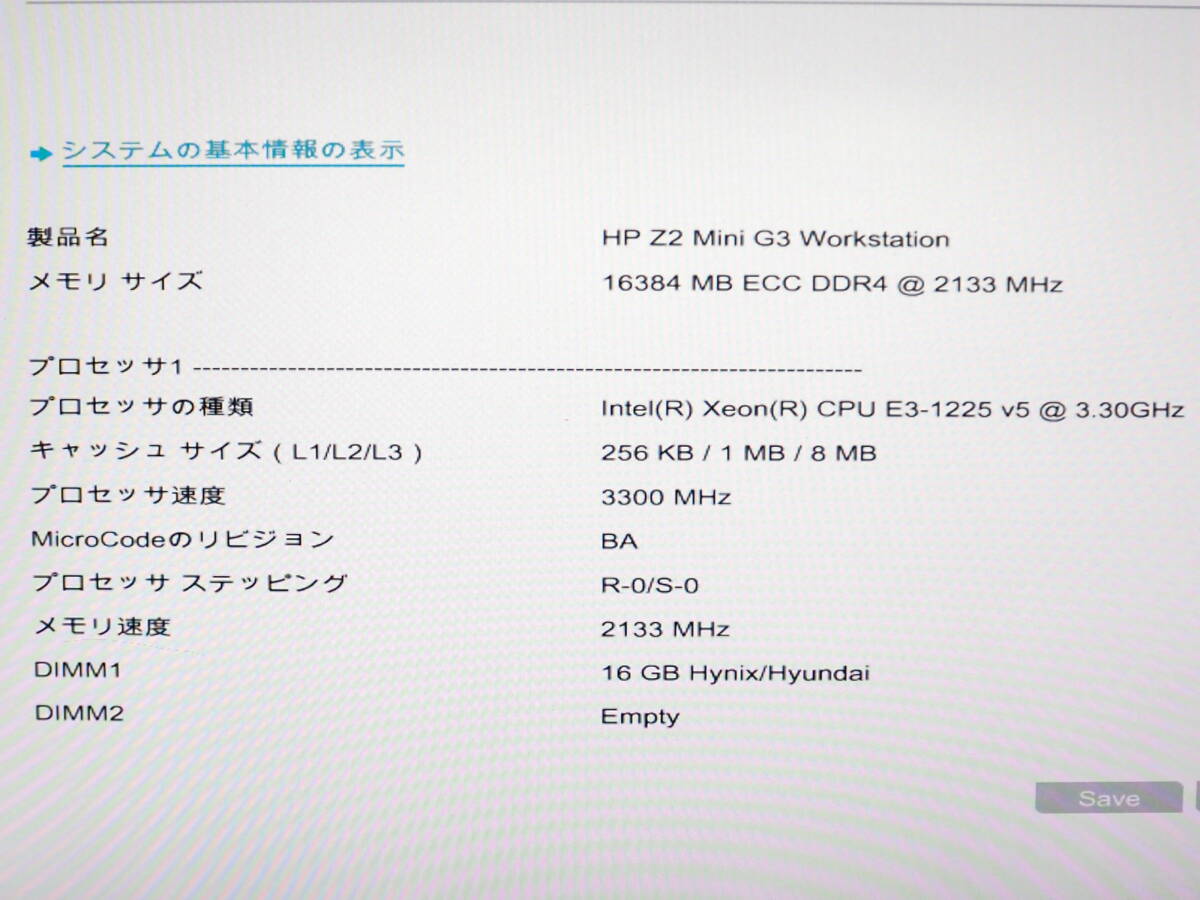1200x900 pixels.
Task: Select 256 KB / 1 MB / 8 MB value
Action: point(739,453)
